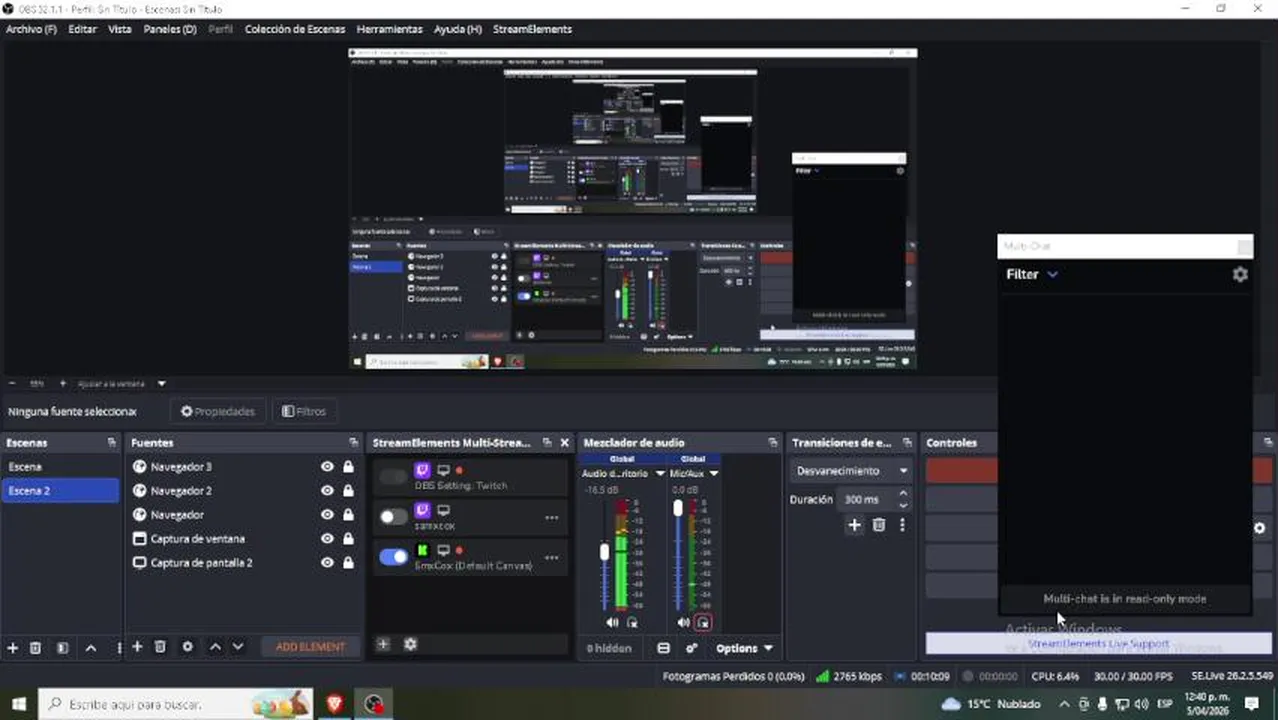Close the StreamElements Multi-Stream dock
1278x720 pixels.
tap(564, 442)
